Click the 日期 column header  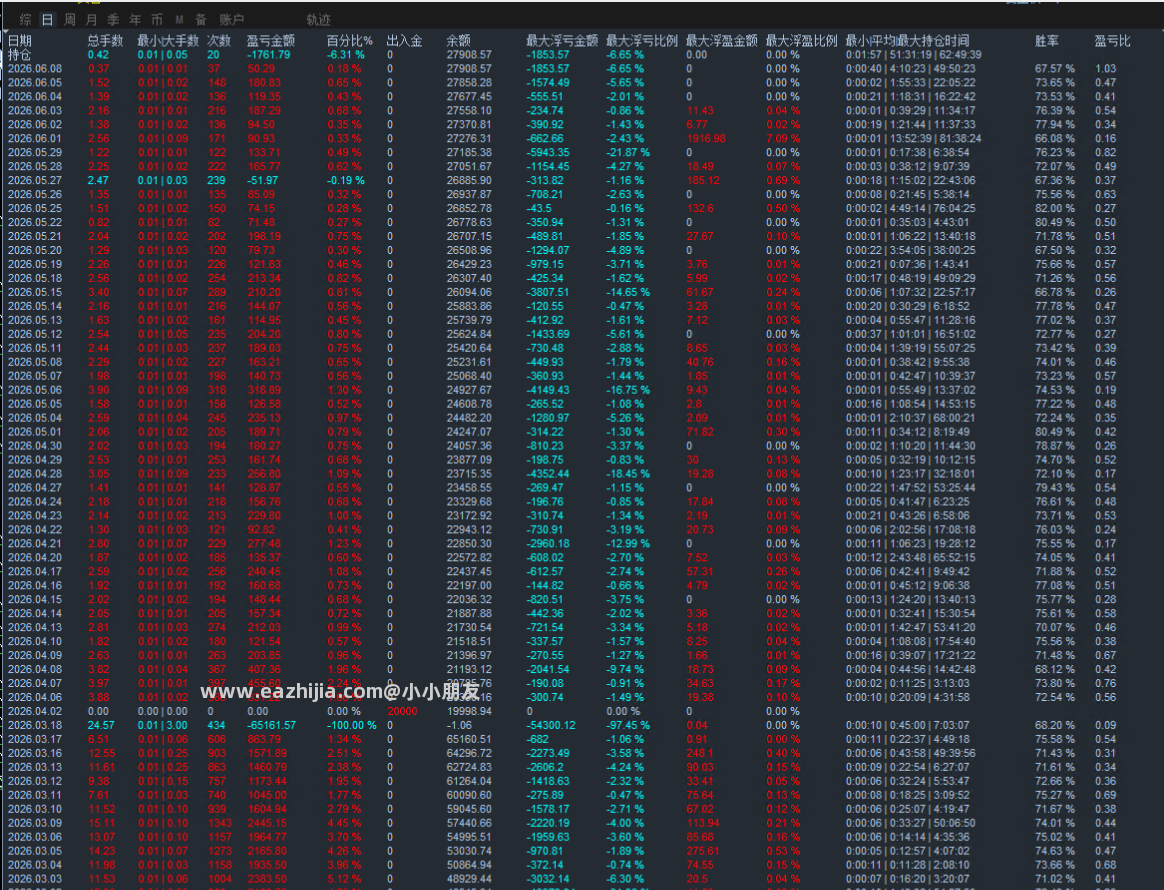pyautogui.click(x=20, y=41)
